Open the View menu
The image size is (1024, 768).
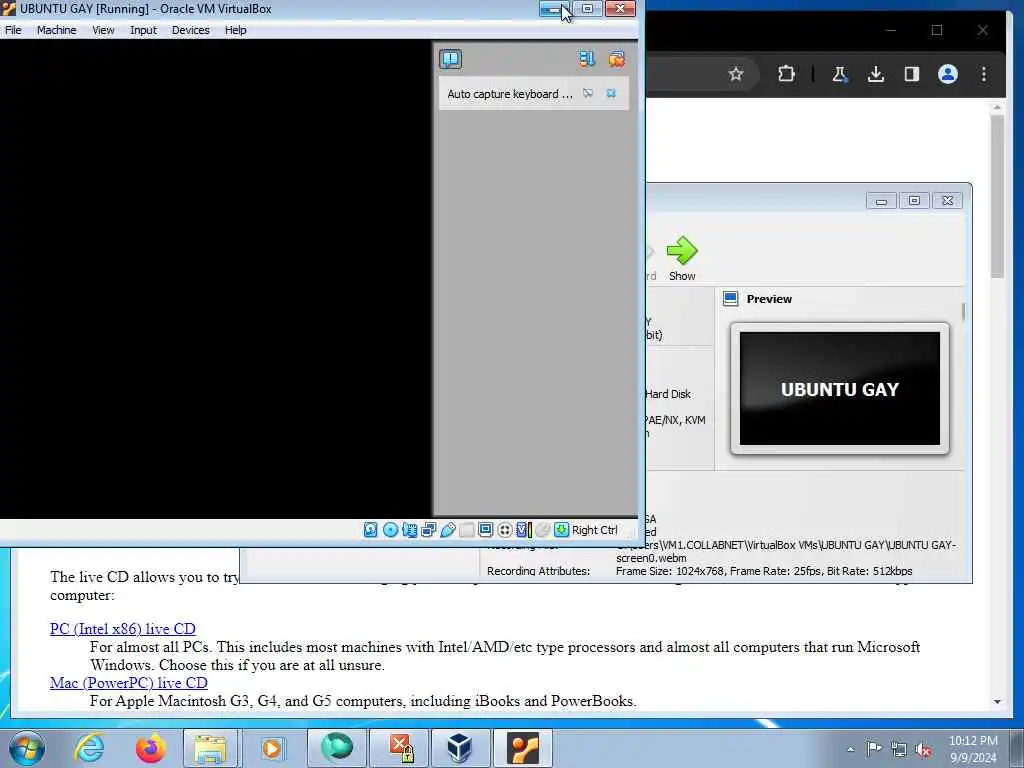point(103,30)
